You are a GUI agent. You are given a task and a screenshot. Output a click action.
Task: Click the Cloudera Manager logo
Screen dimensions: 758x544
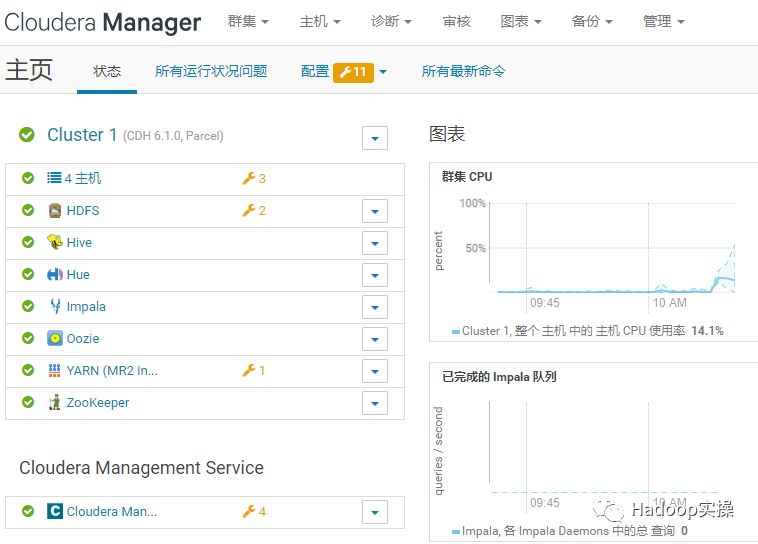pos(102,22)
